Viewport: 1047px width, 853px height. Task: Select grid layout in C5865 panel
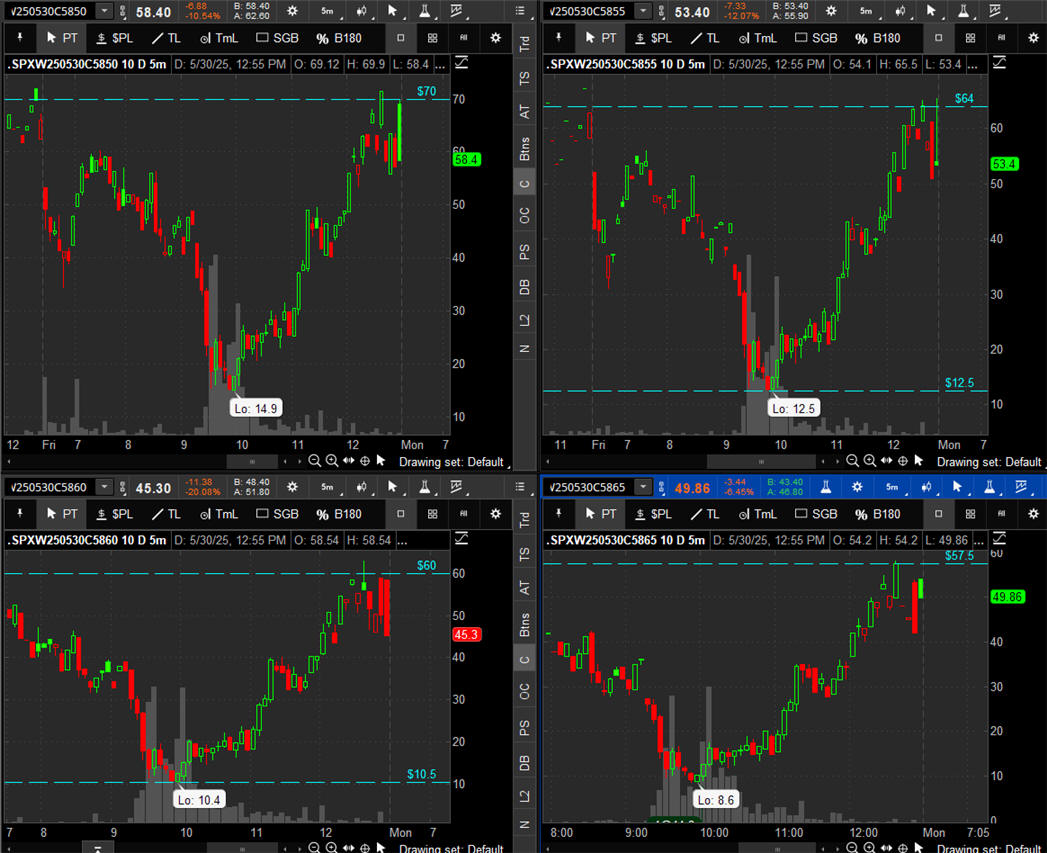(x=971, y=514)
